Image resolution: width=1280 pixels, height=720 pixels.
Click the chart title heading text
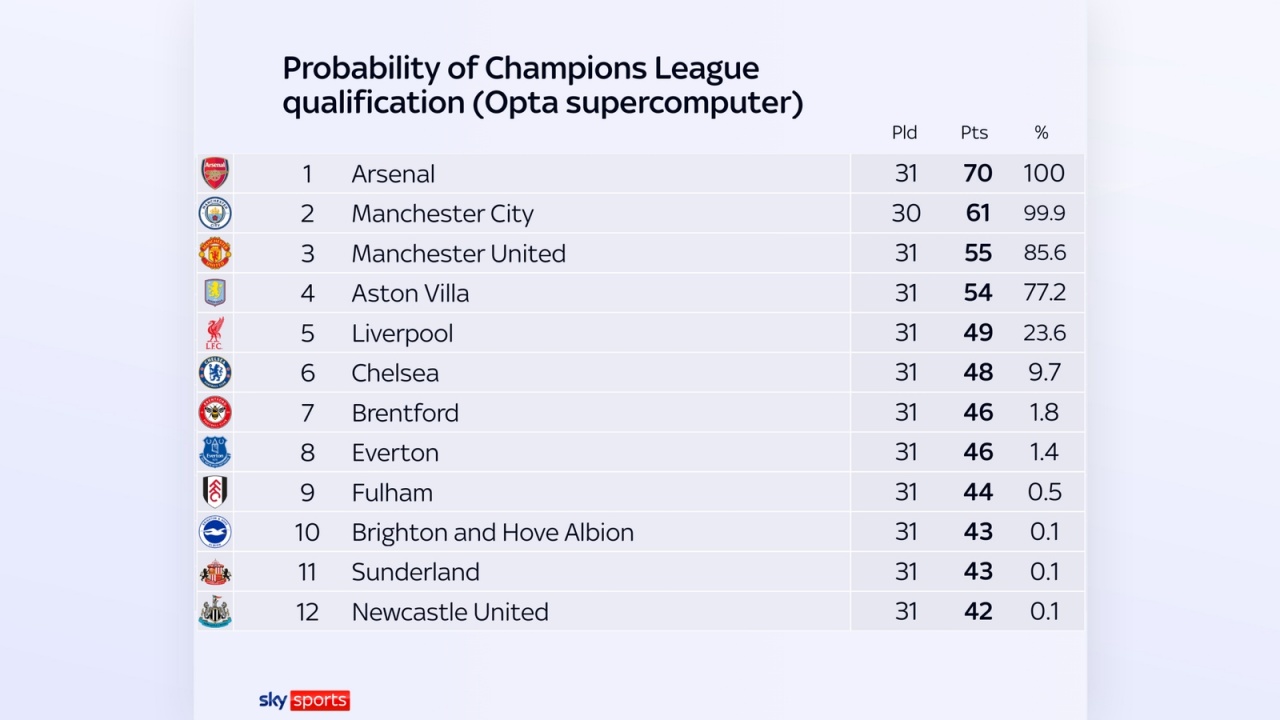(x=542, y=85)
